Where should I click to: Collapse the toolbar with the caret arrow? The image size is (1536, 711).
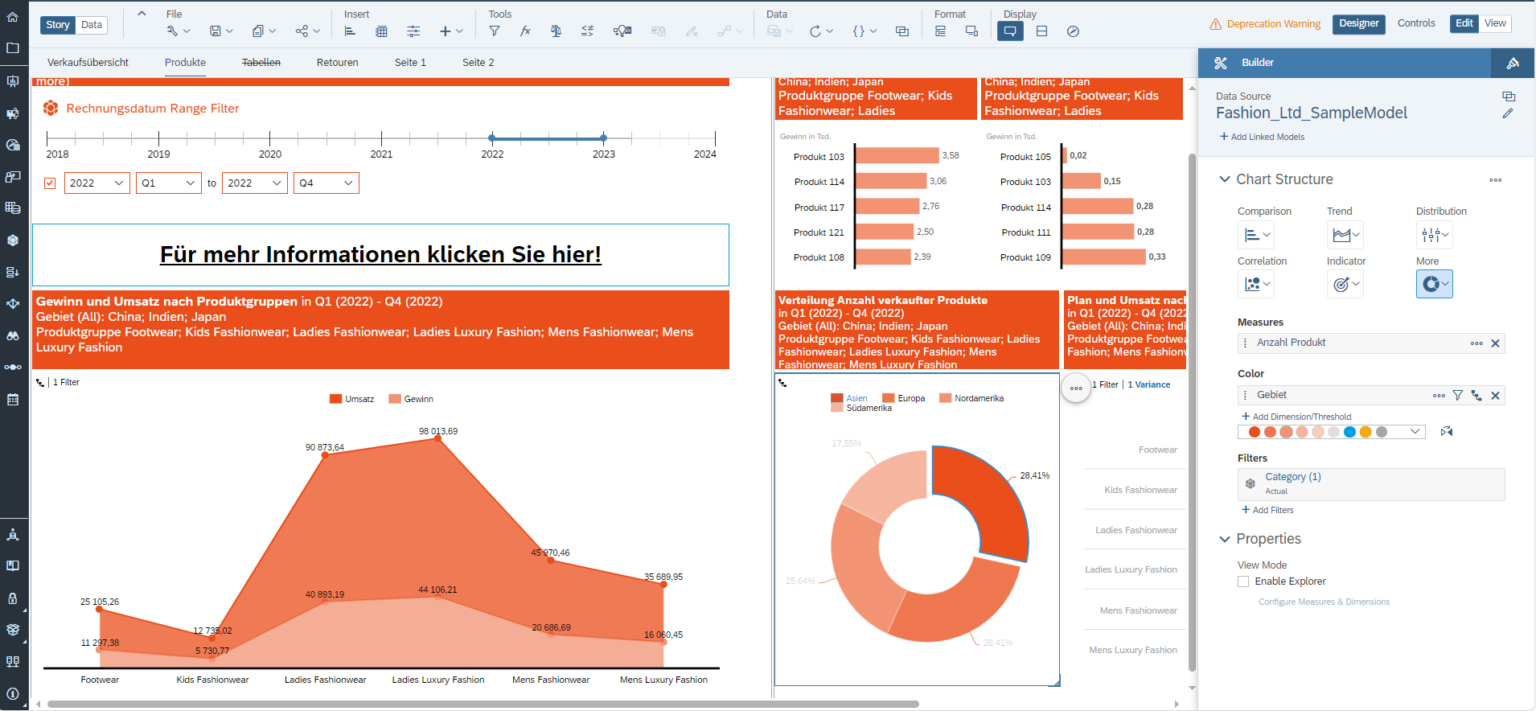pos(141,13)
